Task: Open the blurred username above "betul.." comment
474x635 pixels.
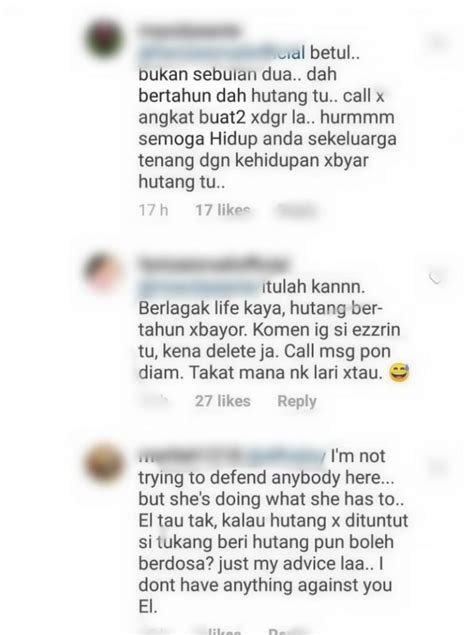Action: coord(190,31)
